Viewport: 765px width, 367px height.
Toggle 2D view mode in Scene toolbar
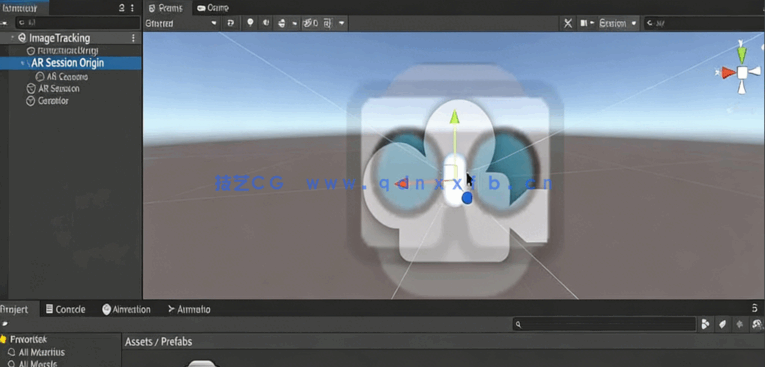pos(230,23)
